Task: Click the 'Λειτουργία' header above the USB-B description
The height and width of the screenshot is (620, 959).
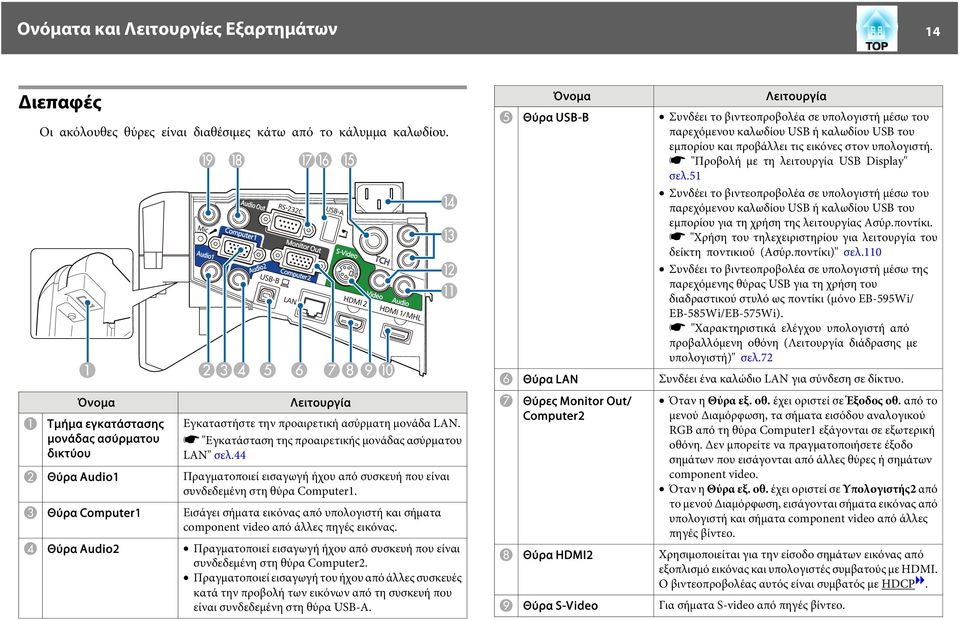Action: pos(796,96)
